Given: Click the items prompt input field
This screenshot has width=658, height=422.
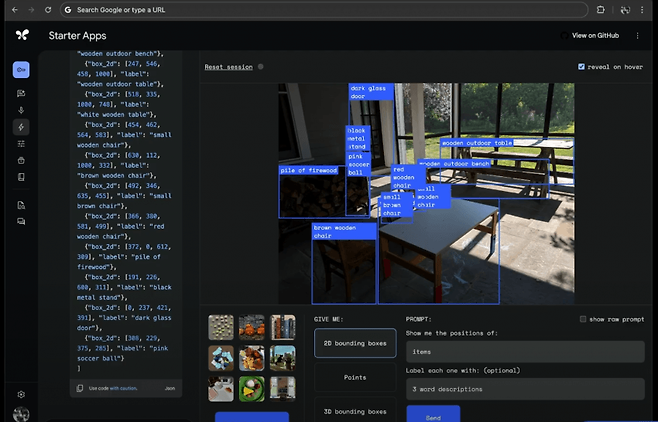Looking at the screenshot, I should [524, 352].
